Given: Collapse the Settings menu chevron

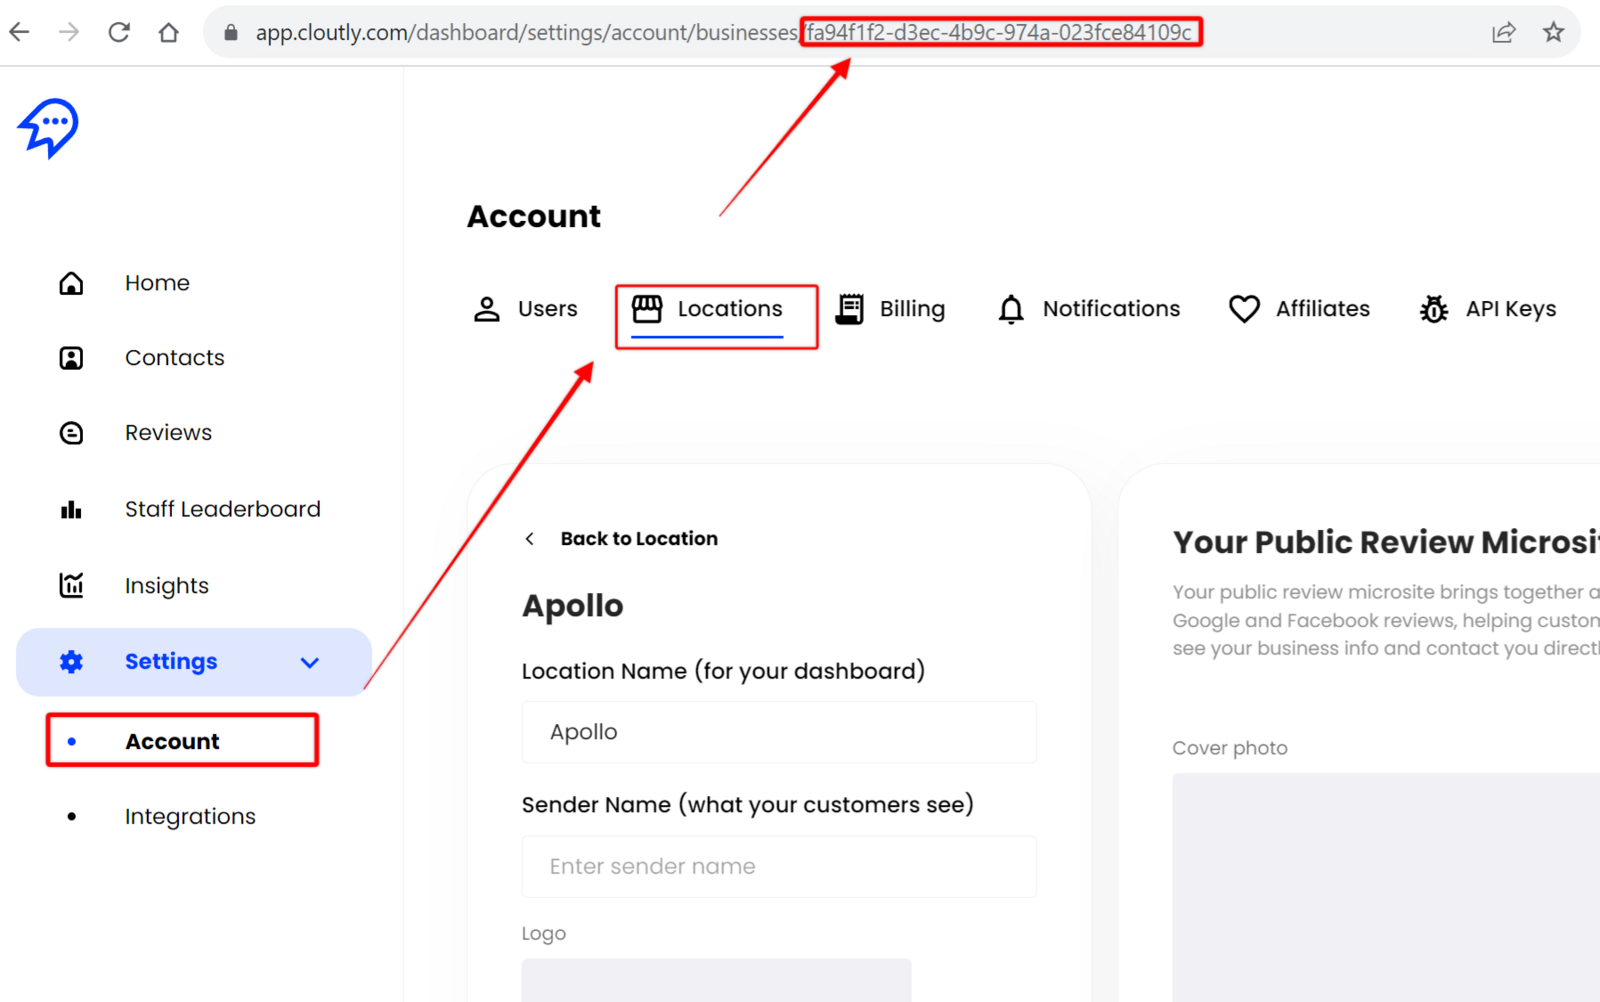Looking at the screenshot, I should 310,662.
